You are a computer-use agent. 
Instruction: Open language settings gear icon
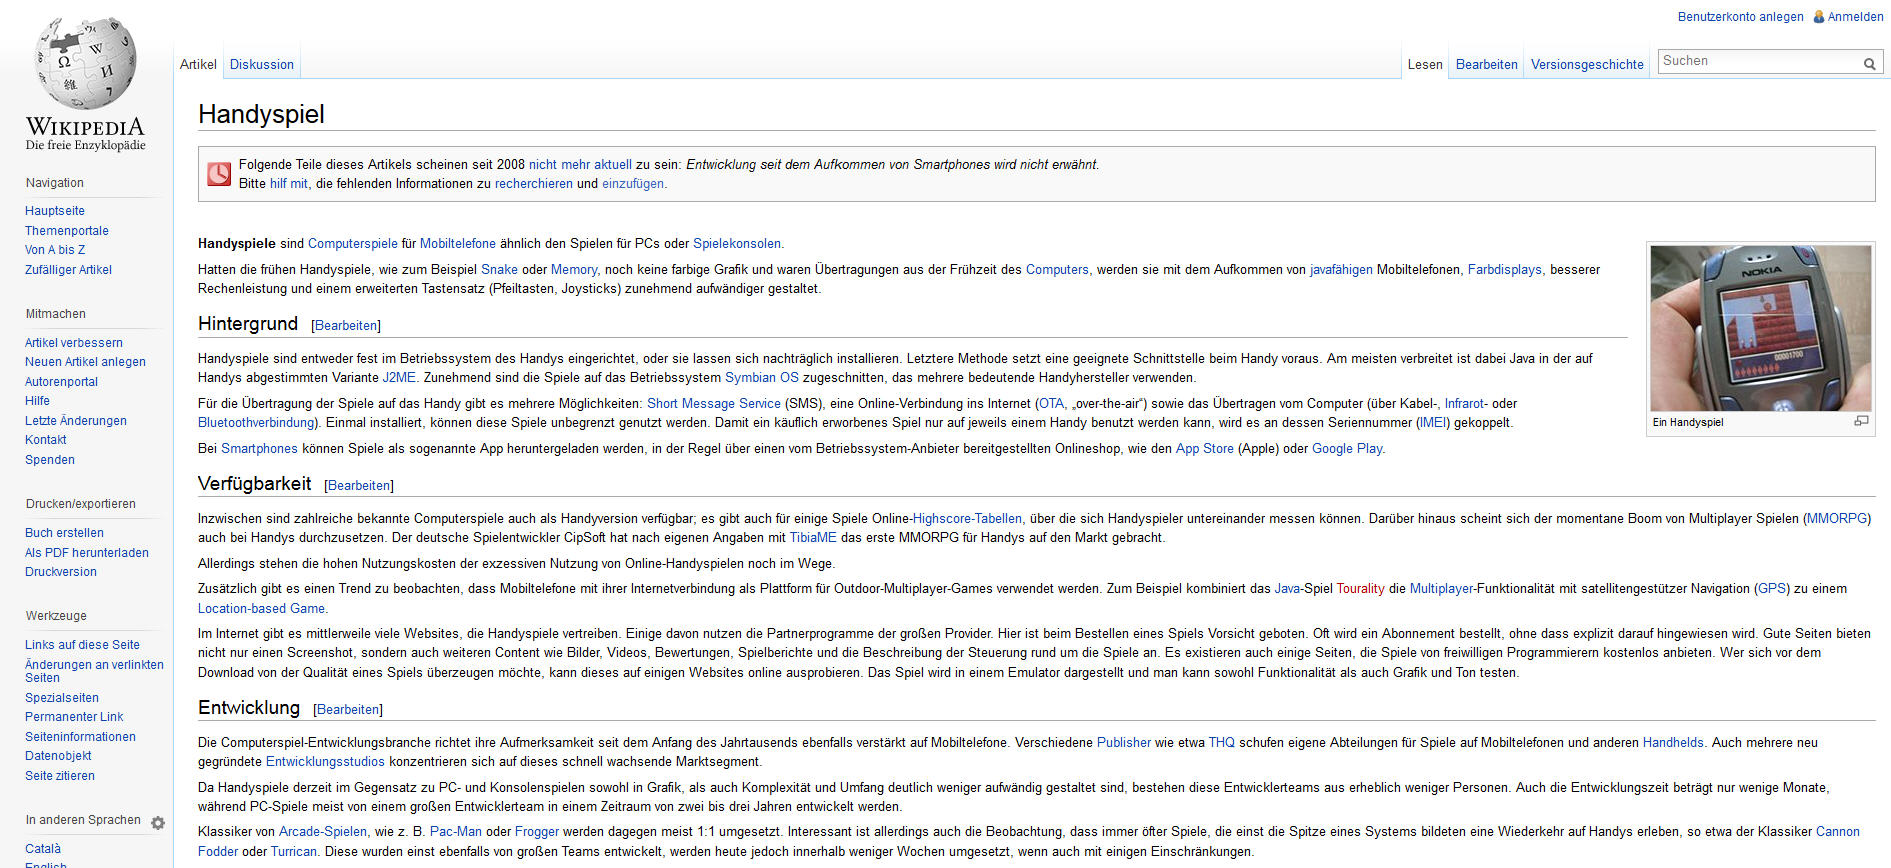click(158, 823)
